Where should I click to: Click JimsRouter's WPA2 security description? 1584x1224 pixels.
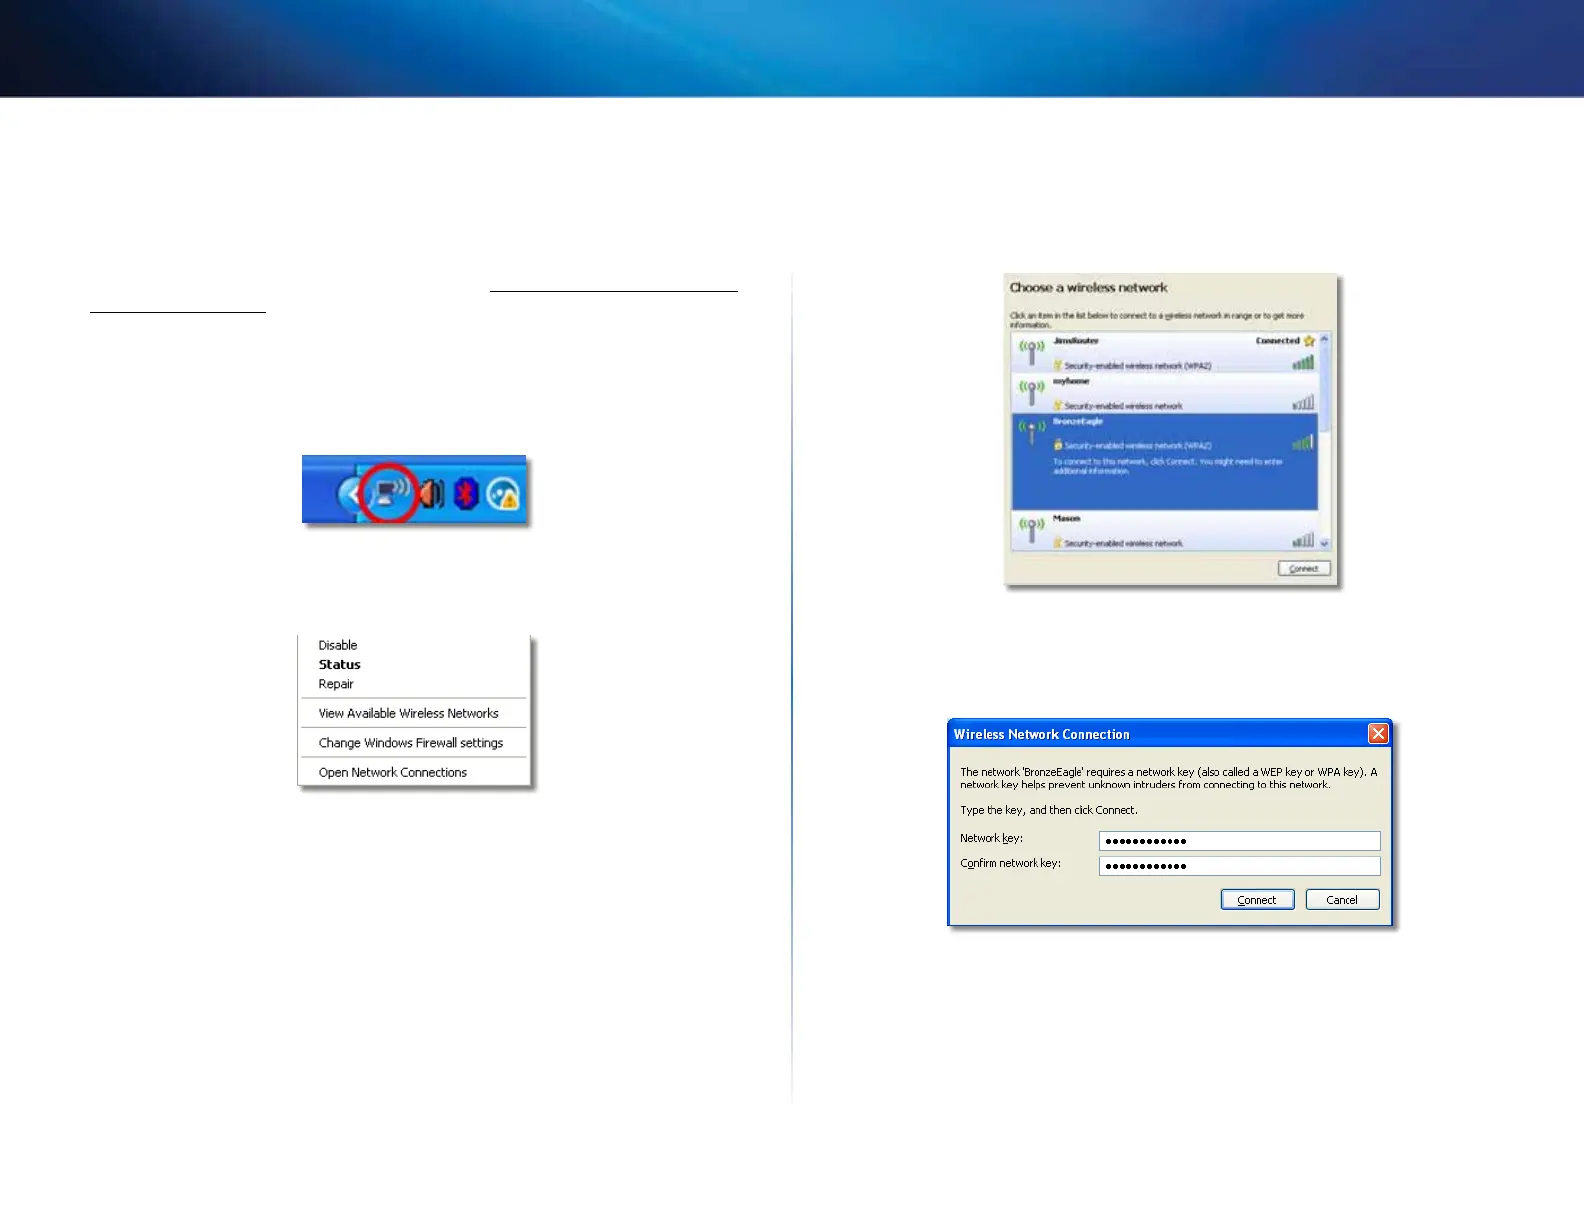pos(1138,366)
